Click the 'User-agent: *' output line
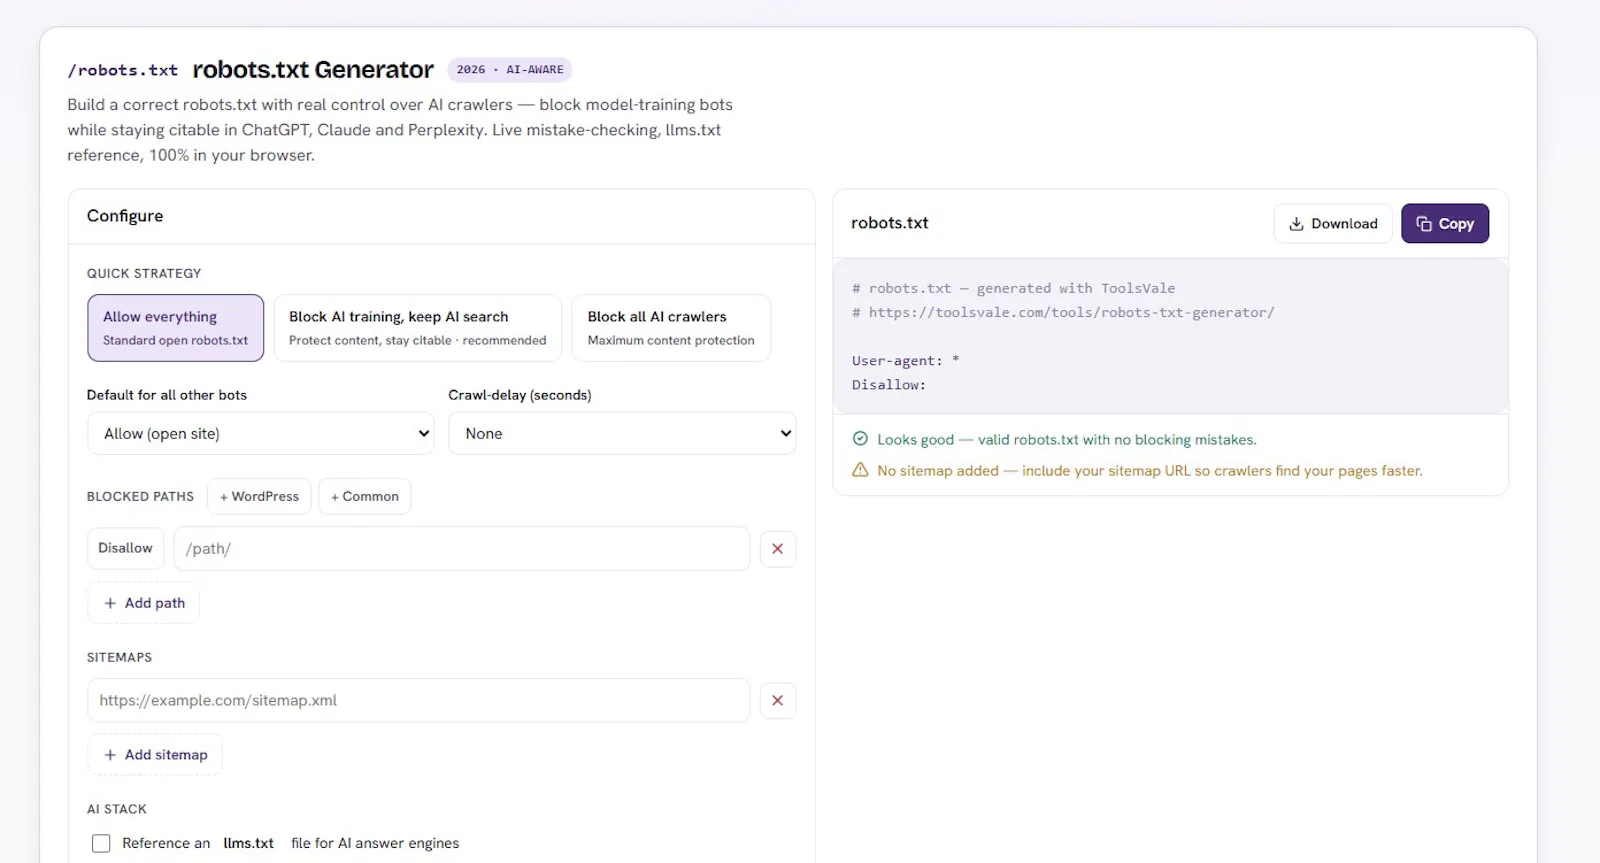The width and height of the screenshot is (1600, 863). pos(905,361)
